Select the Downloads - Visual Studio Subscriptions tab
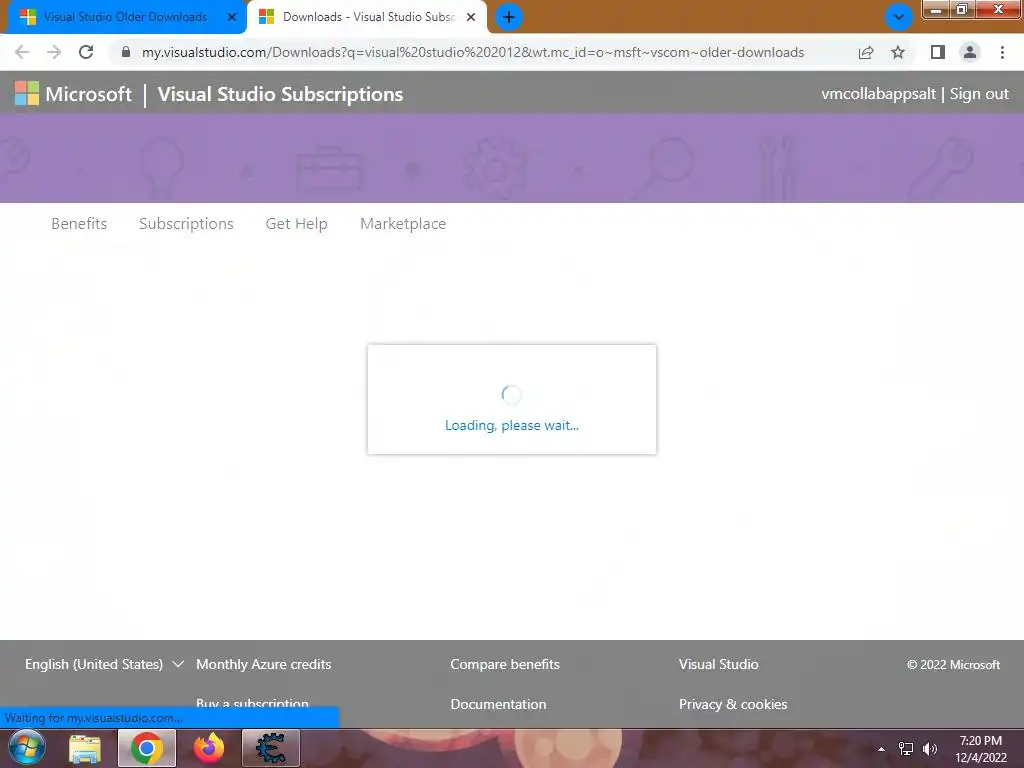Screen dimensions: 1024x768 368,17
